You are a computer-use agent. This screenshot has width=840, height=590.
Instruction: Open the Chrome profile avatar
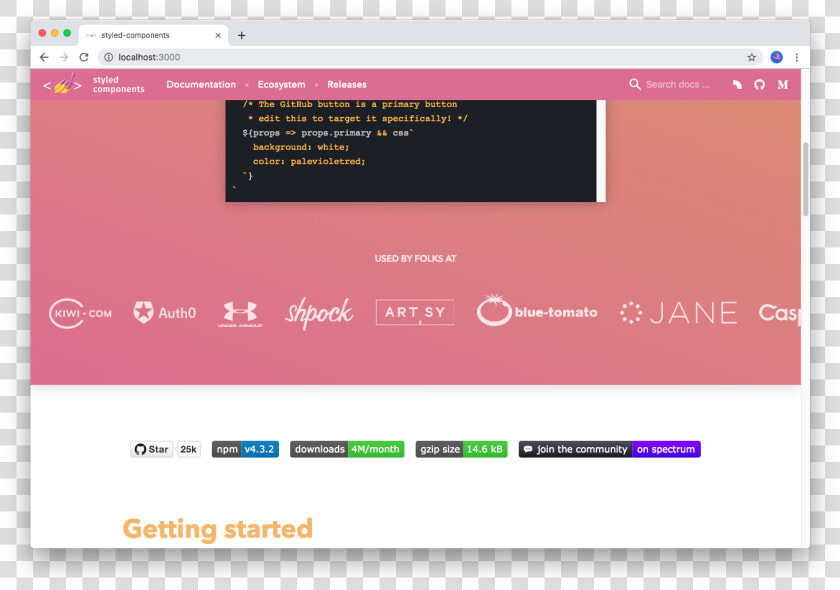coord(776,57)
